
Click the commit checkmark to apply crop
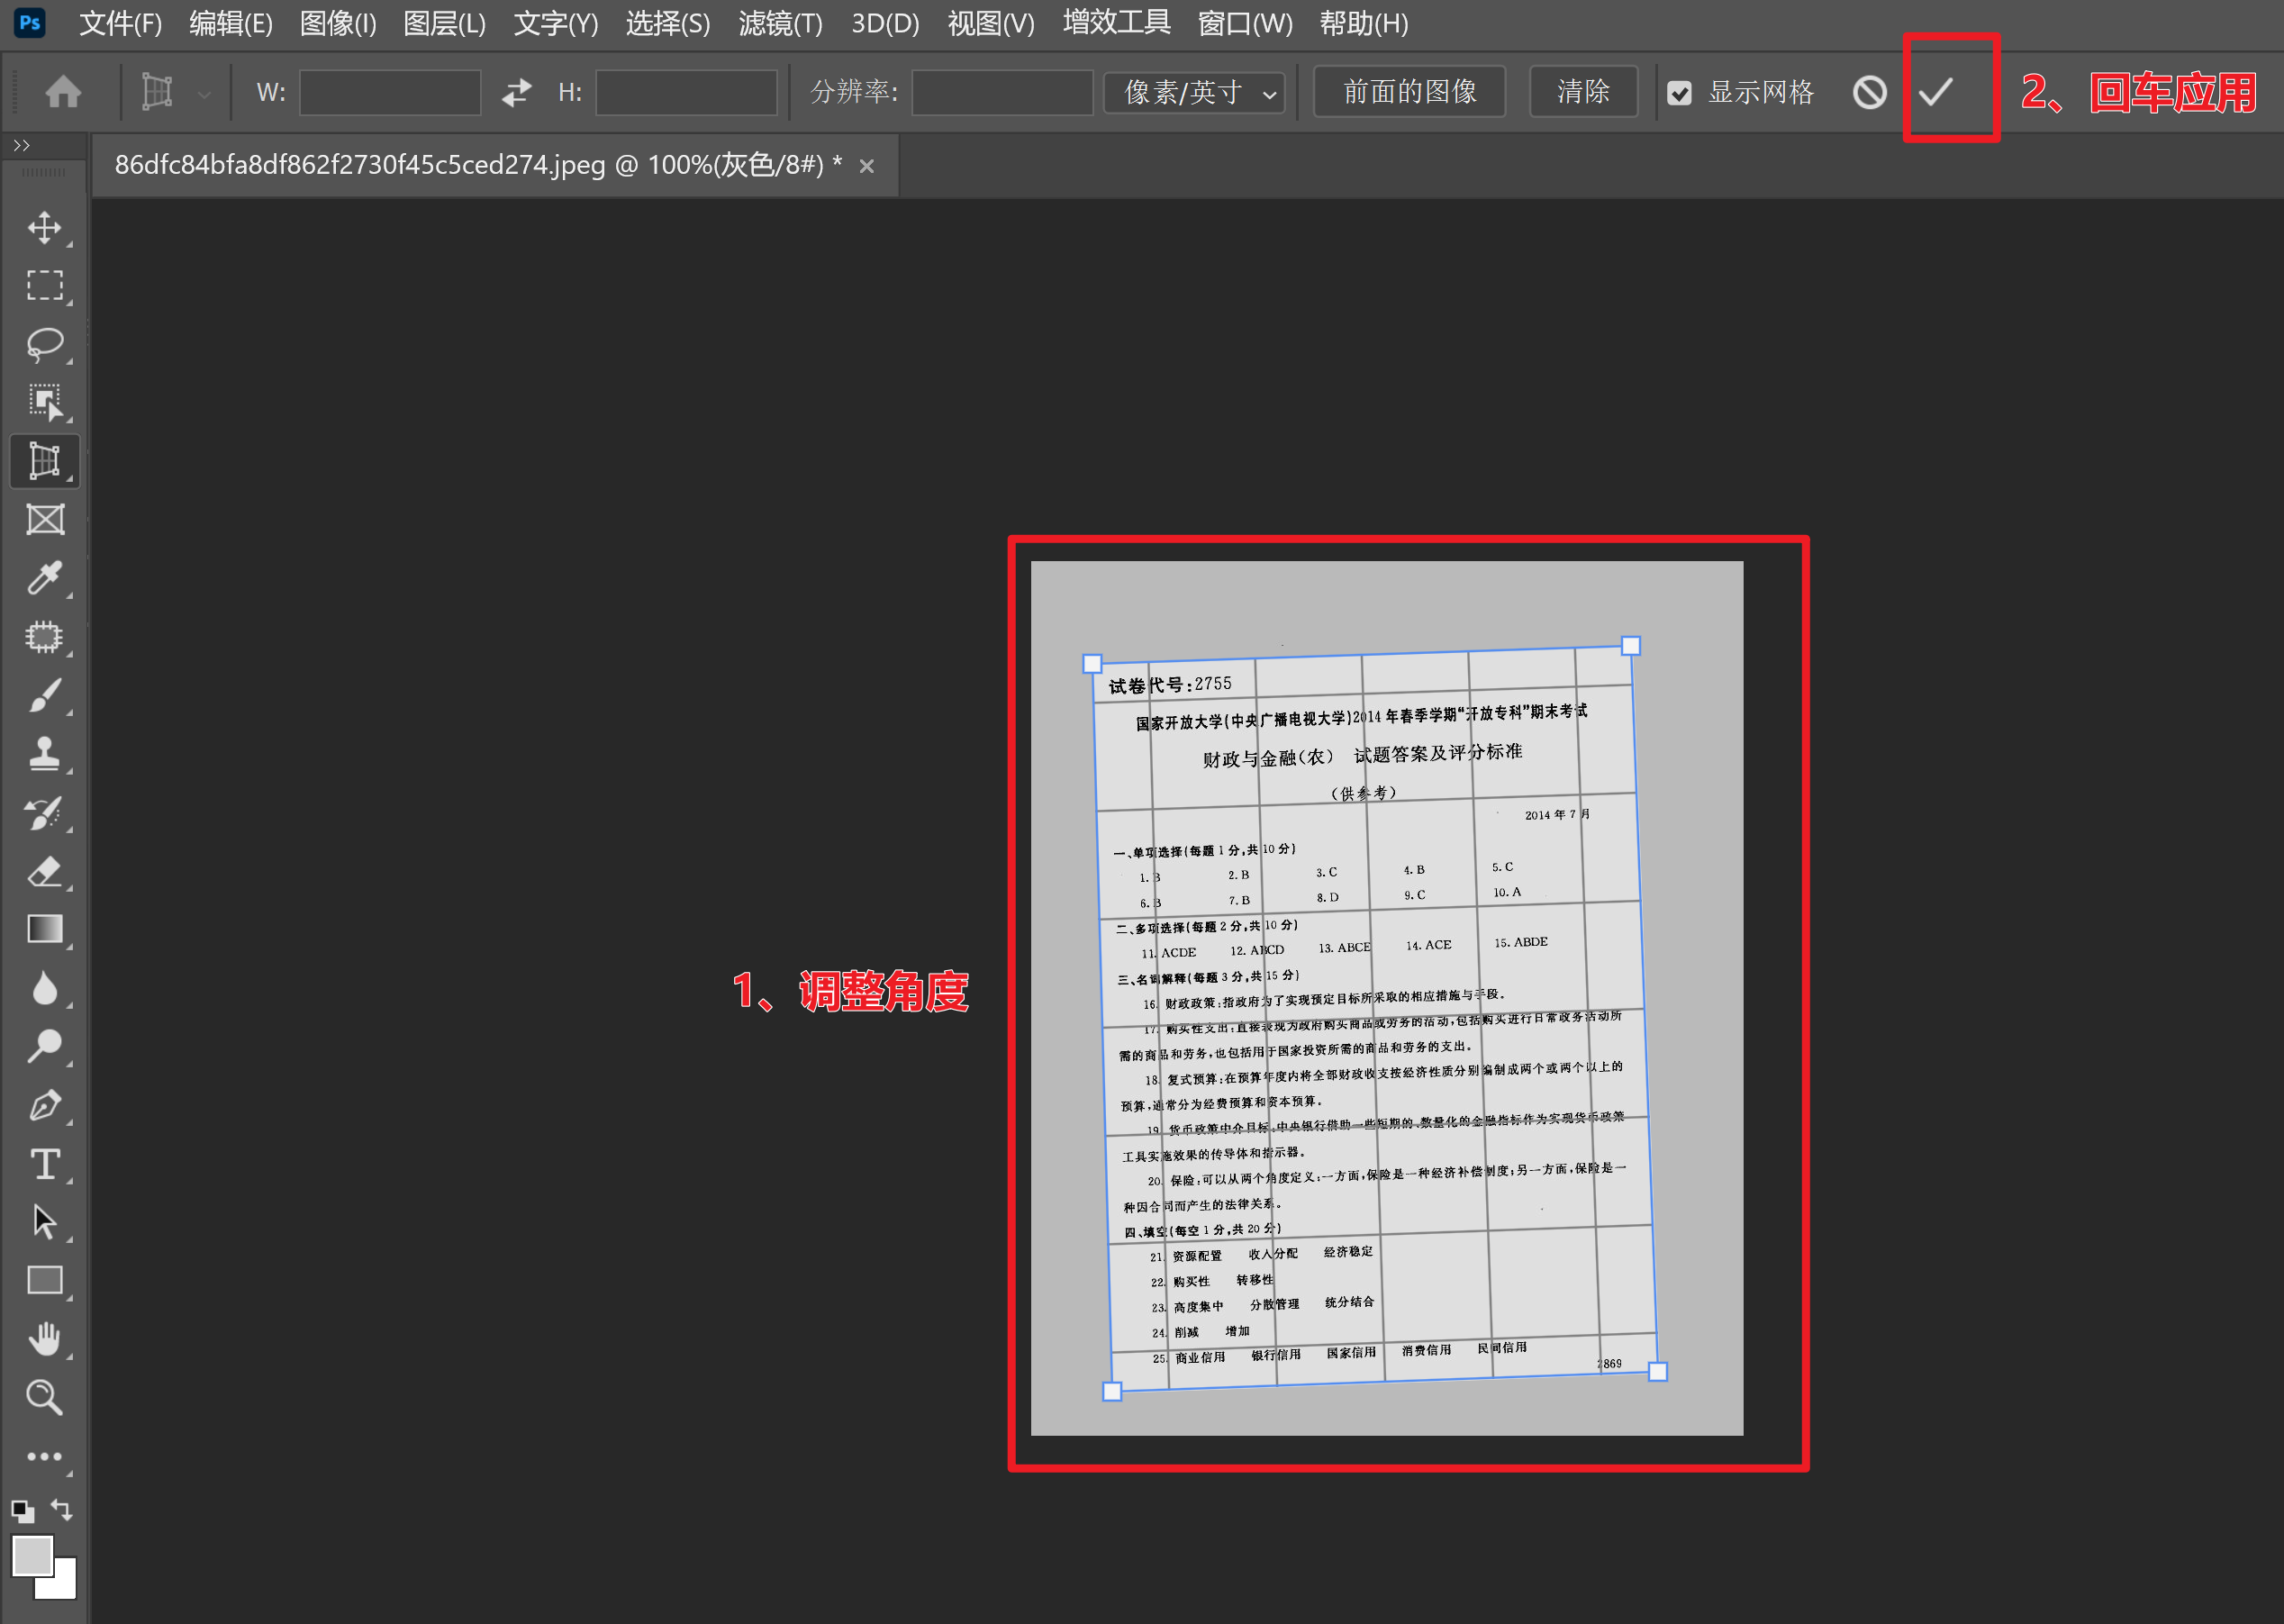(1936, 92)
